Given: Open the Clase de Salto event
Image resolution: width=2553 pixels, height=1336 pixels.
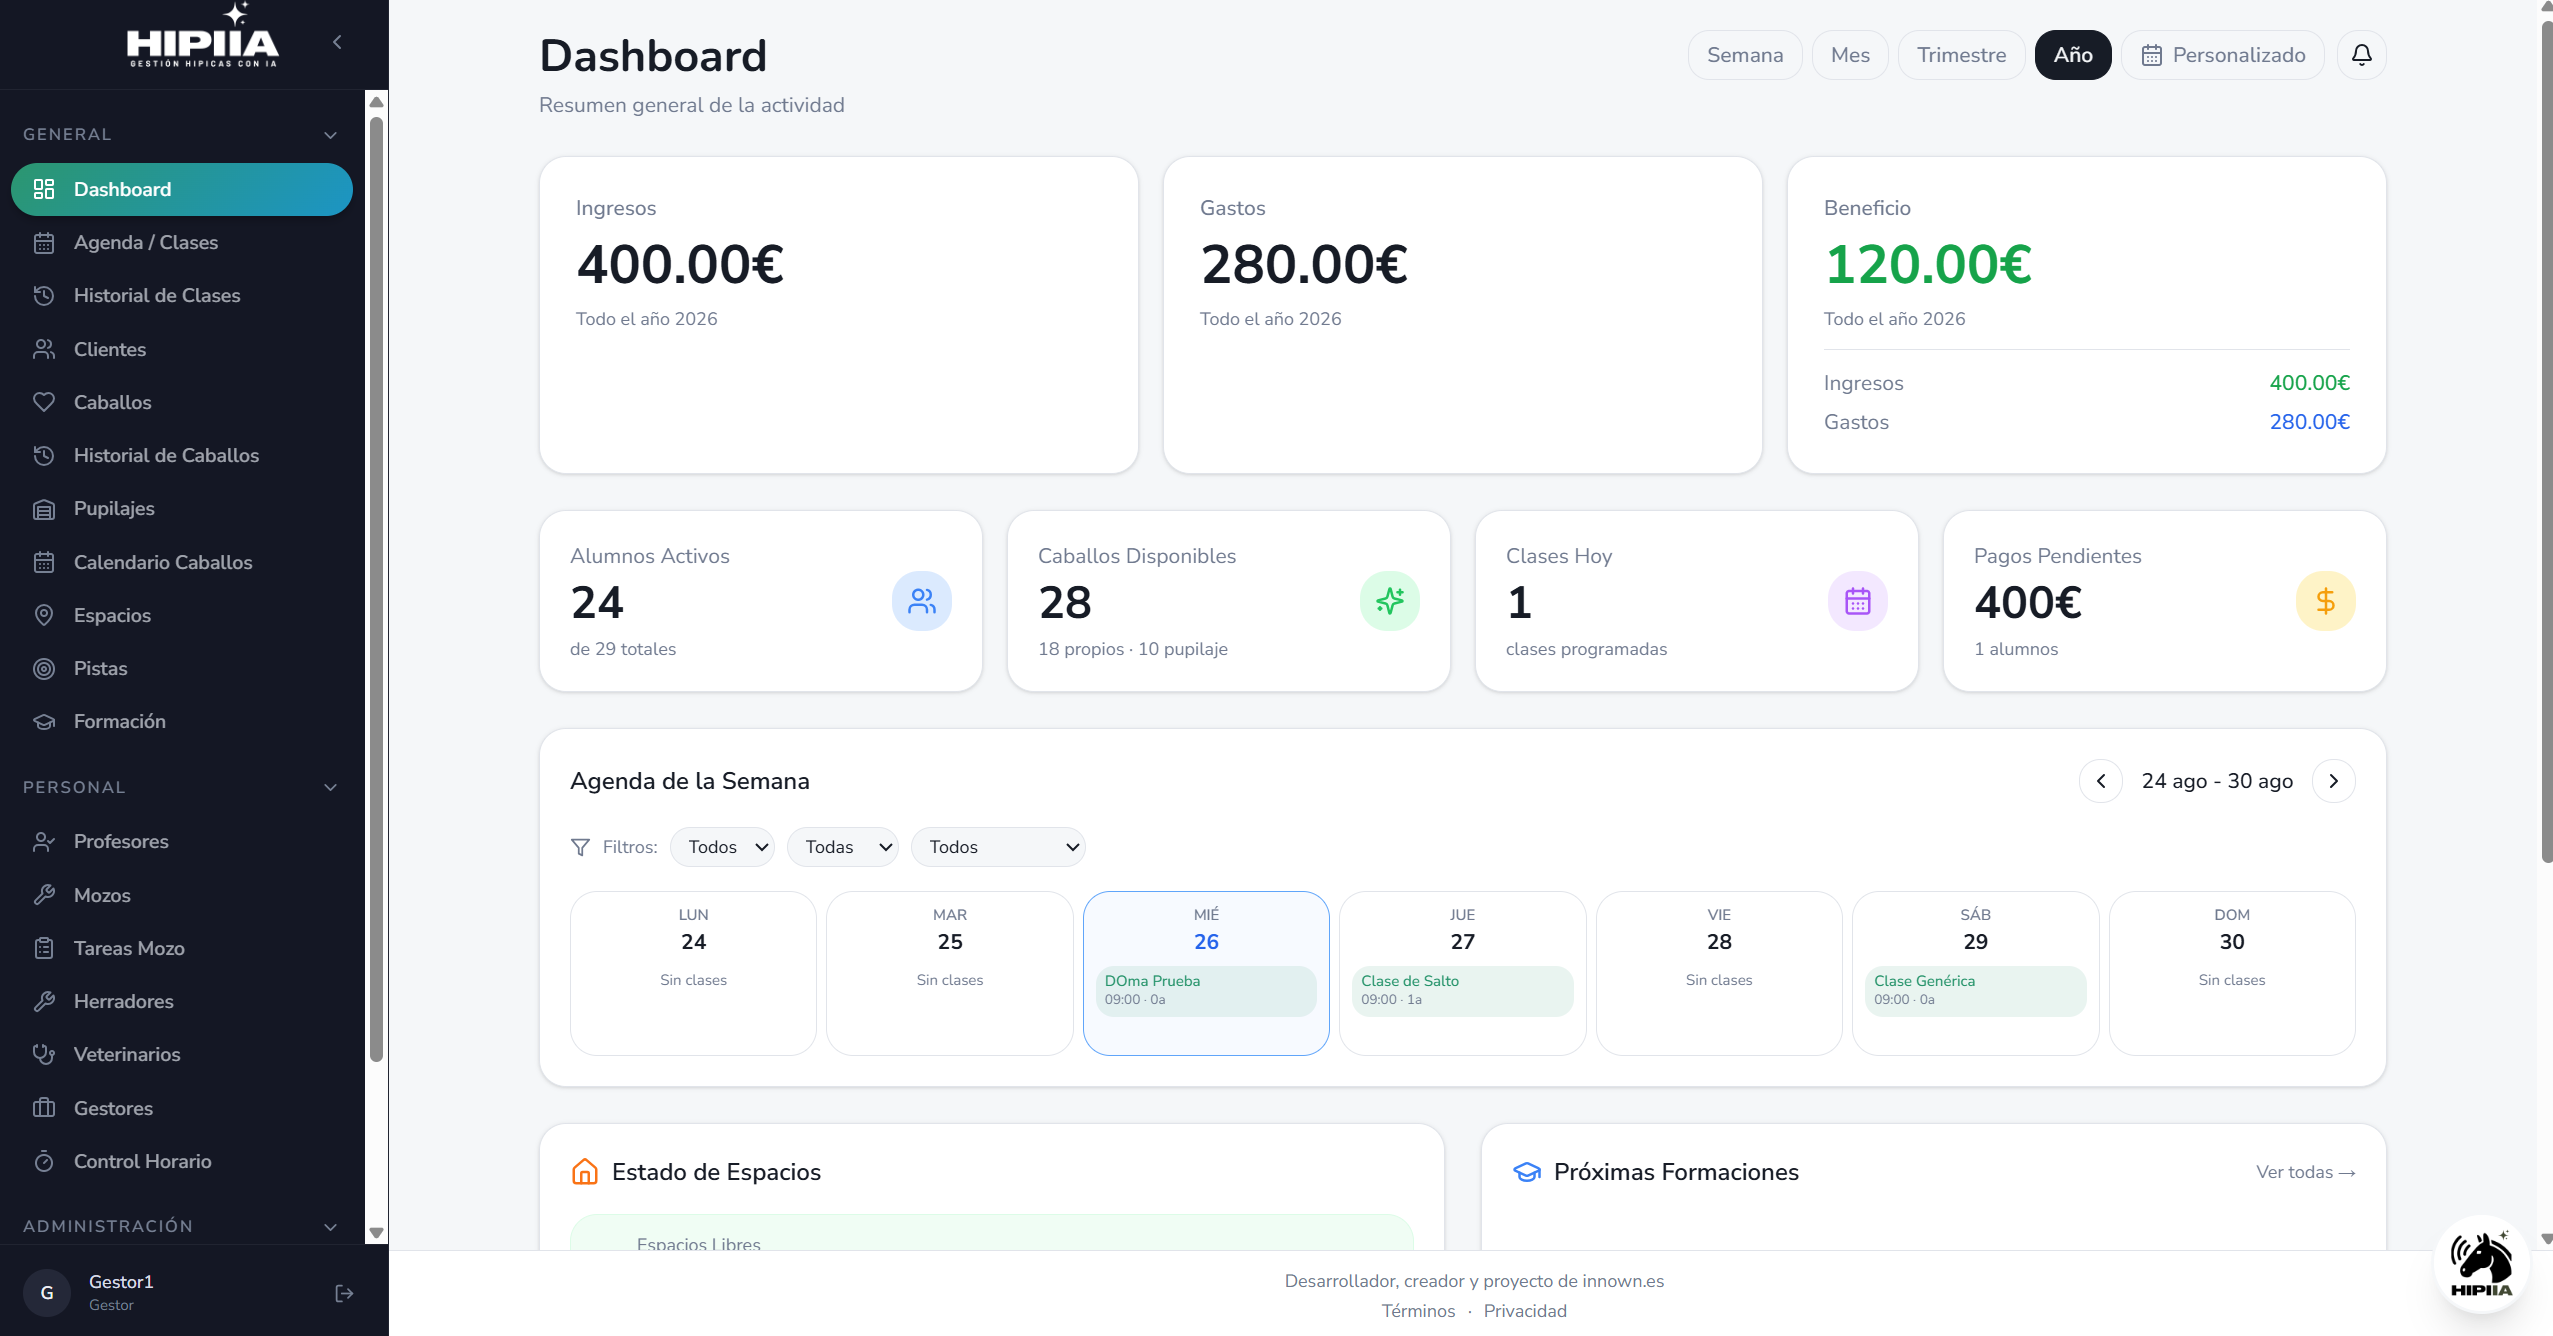Looking at the screenshot, I should click(x=1462, y=991).
